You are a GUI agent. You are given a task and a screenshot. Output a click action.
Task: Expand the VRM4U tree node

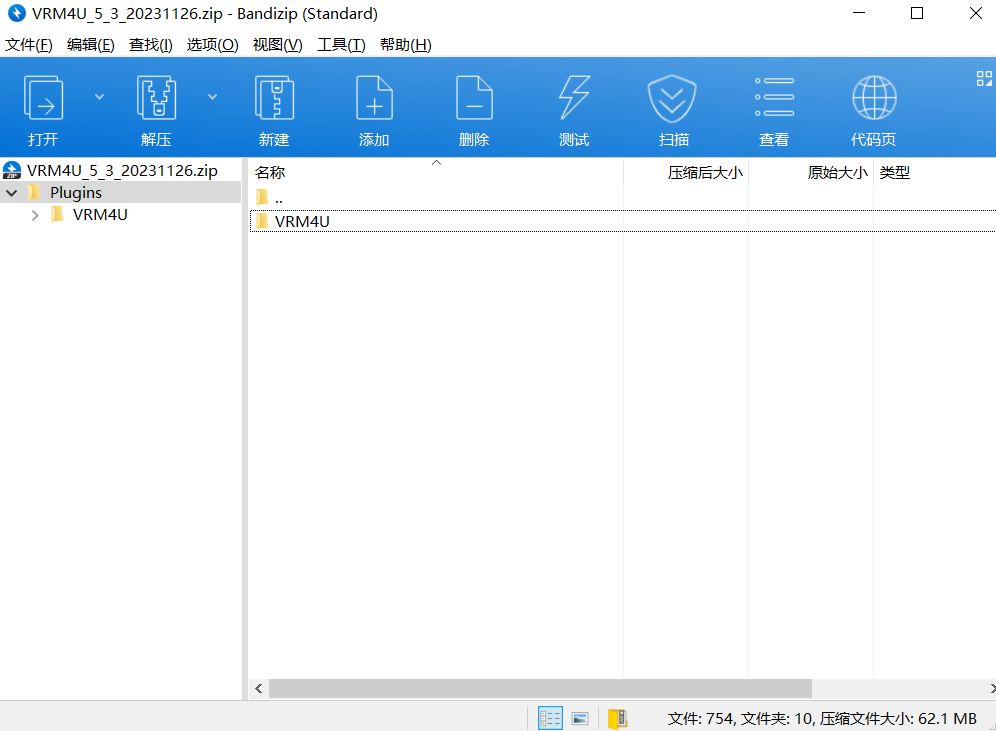[35, 215]
